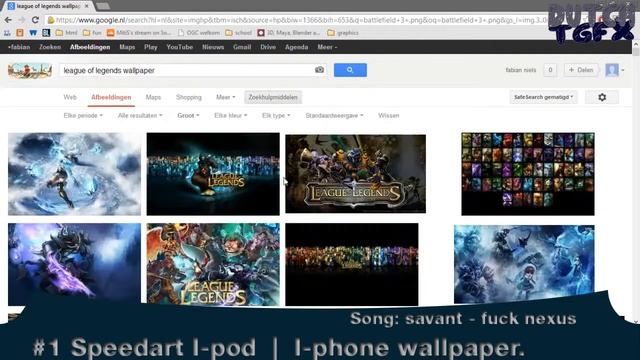The width and height of the screenshot is (640, 360).
Task: Expand the Meer dropdown in search tabs
Action: [225, 97]
